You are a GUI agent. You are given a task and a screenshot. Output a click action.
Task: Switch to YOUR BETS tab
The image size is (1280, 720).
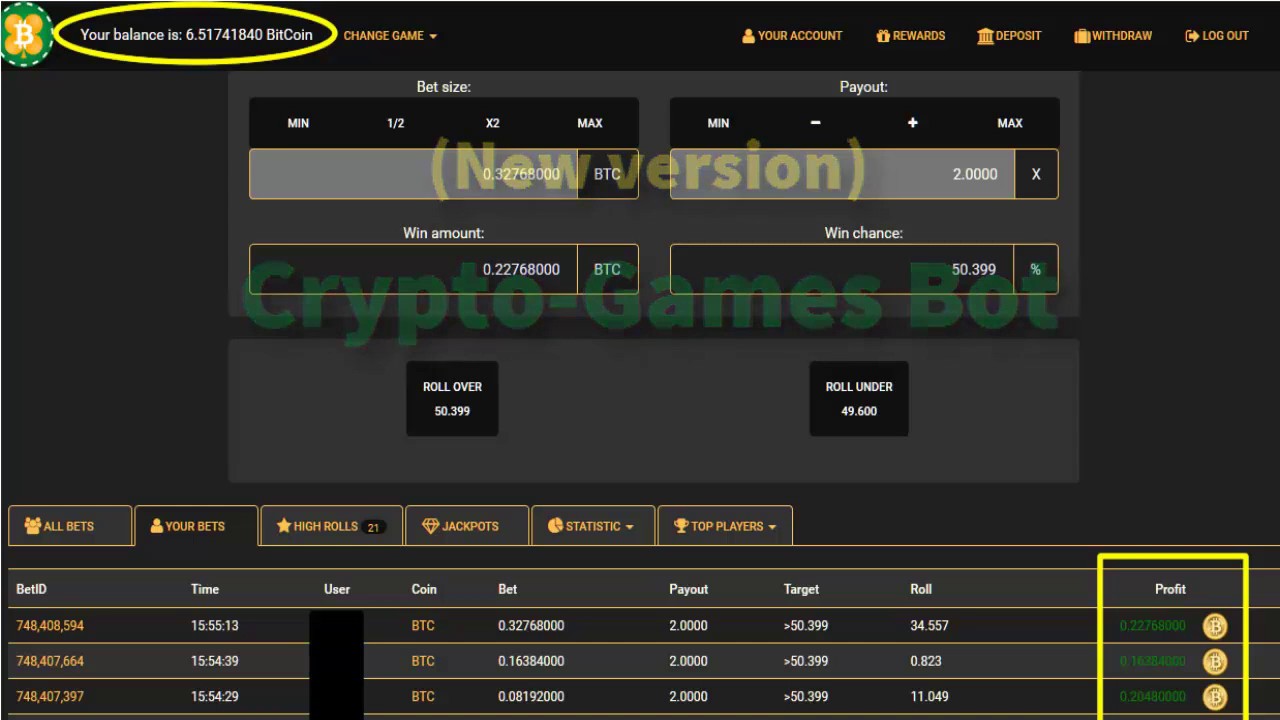(196, 526)
